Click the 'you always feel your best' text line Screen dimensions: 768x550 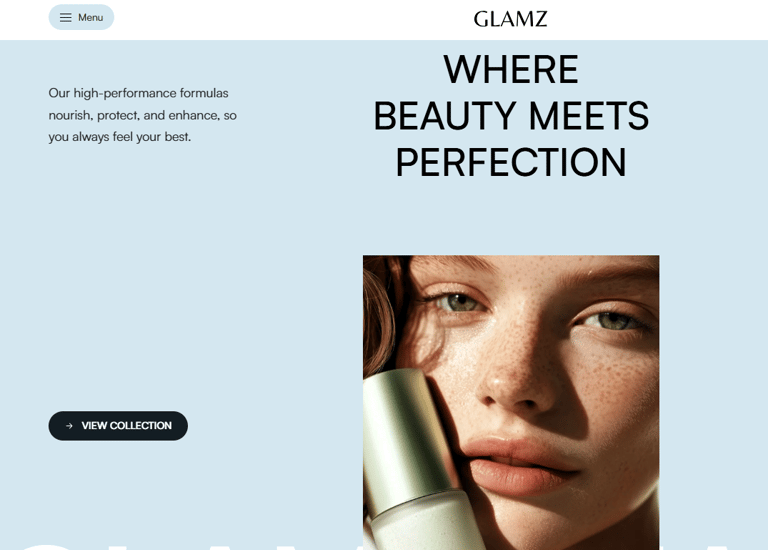pyautogui.click(x=120, y=137)
